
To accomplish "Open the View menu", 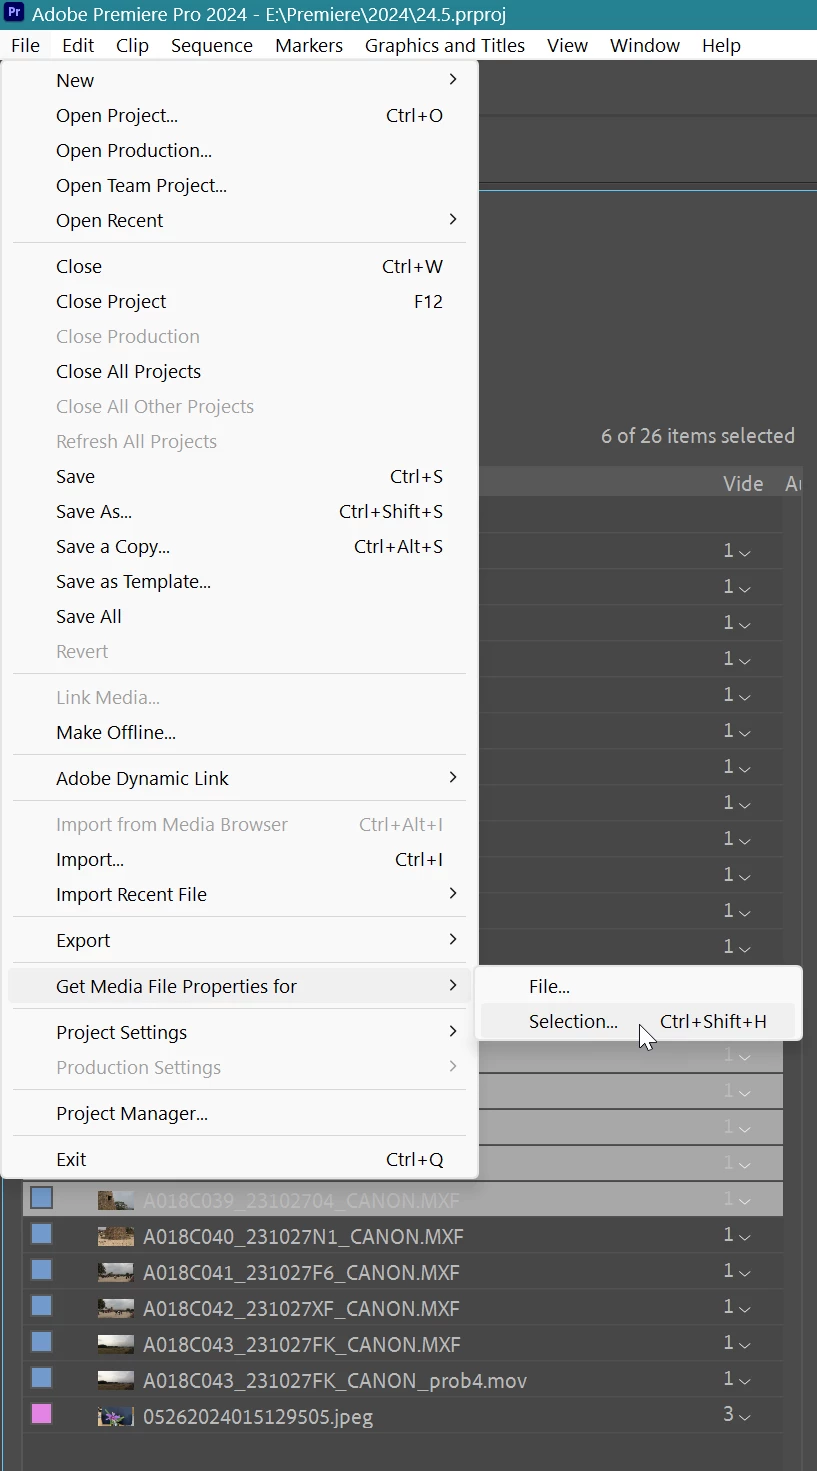I will [x=568, y=46].
